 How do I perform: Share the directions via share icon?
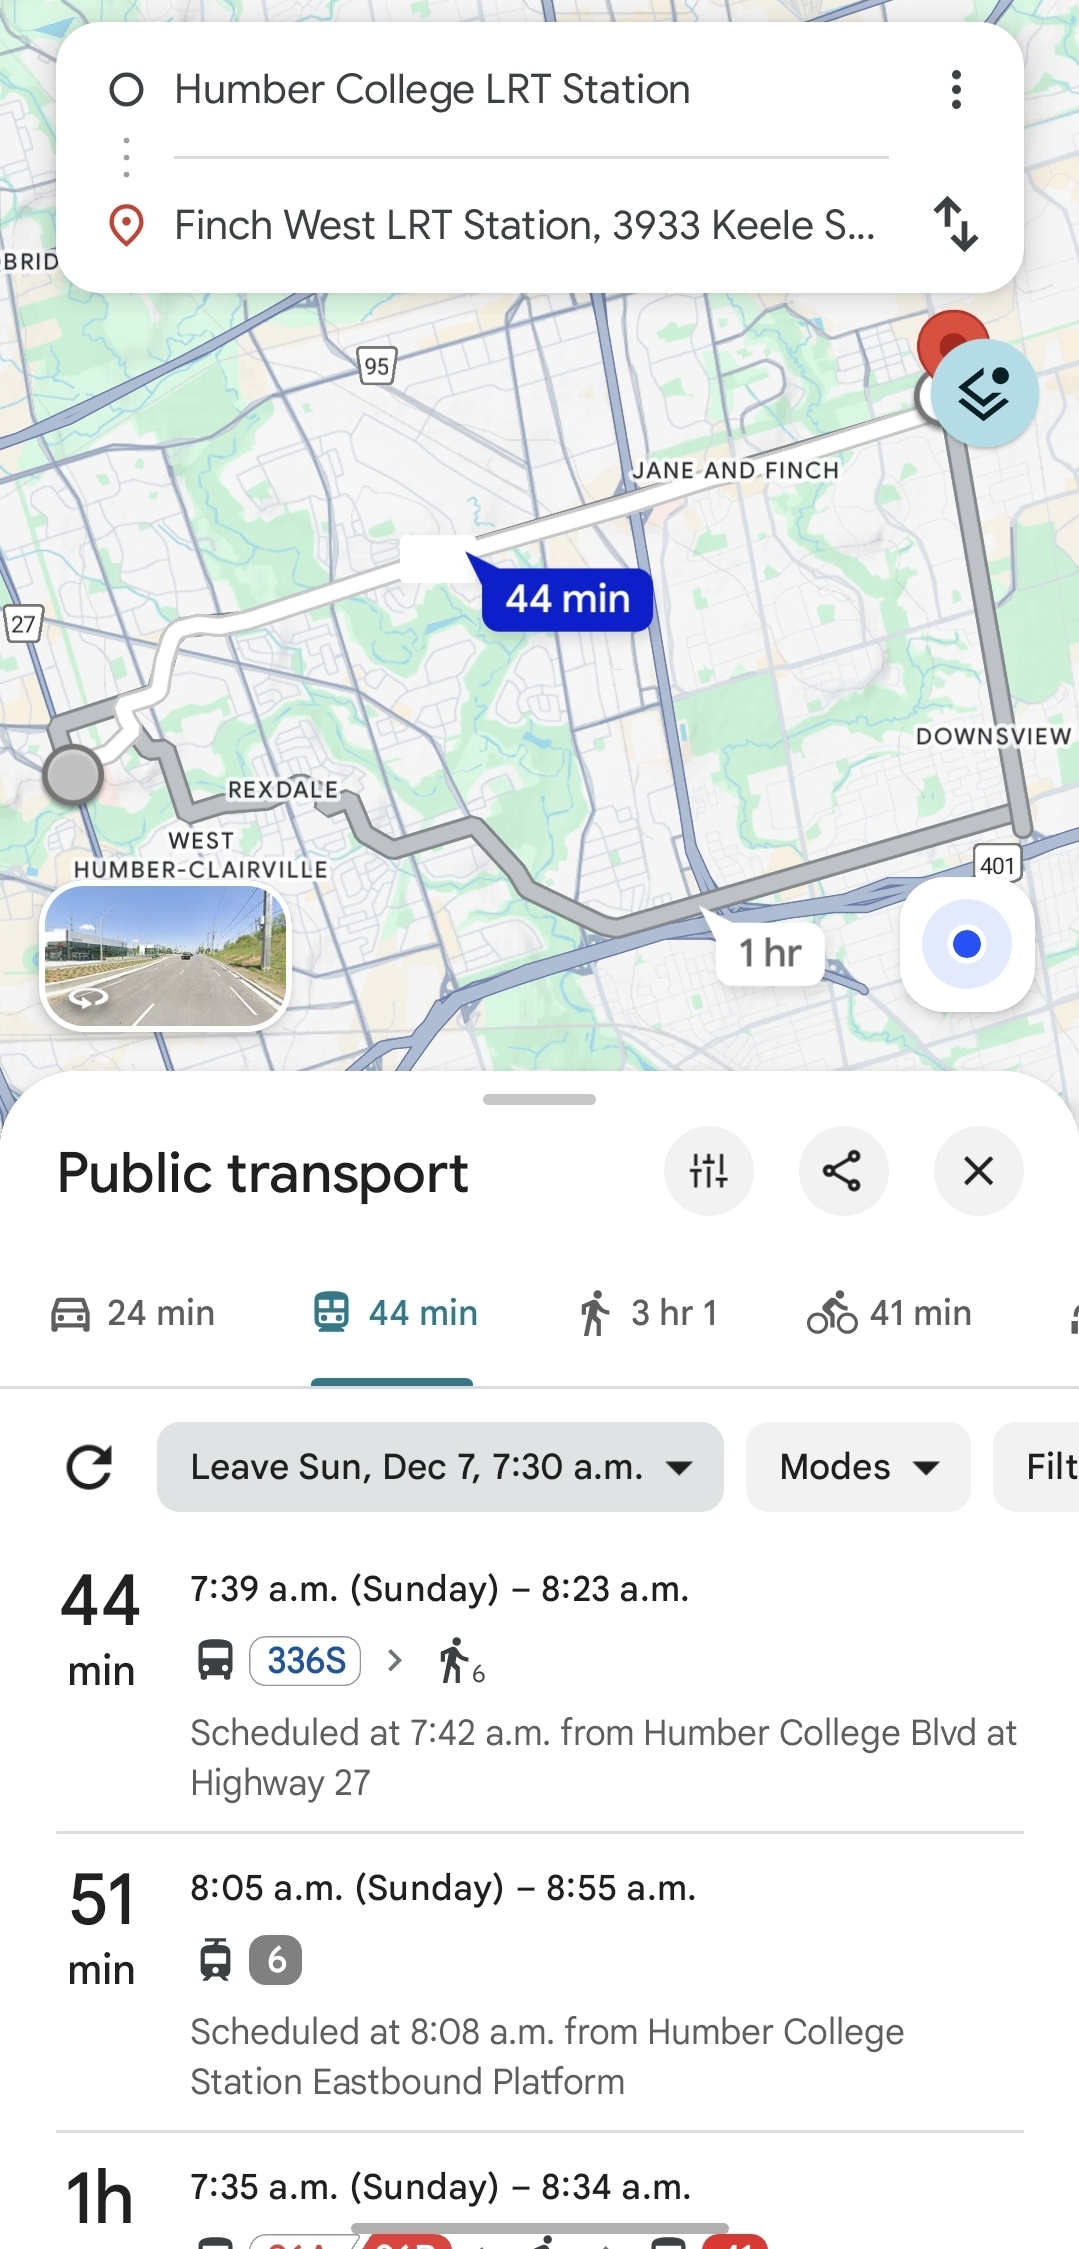coord(843,1171)
